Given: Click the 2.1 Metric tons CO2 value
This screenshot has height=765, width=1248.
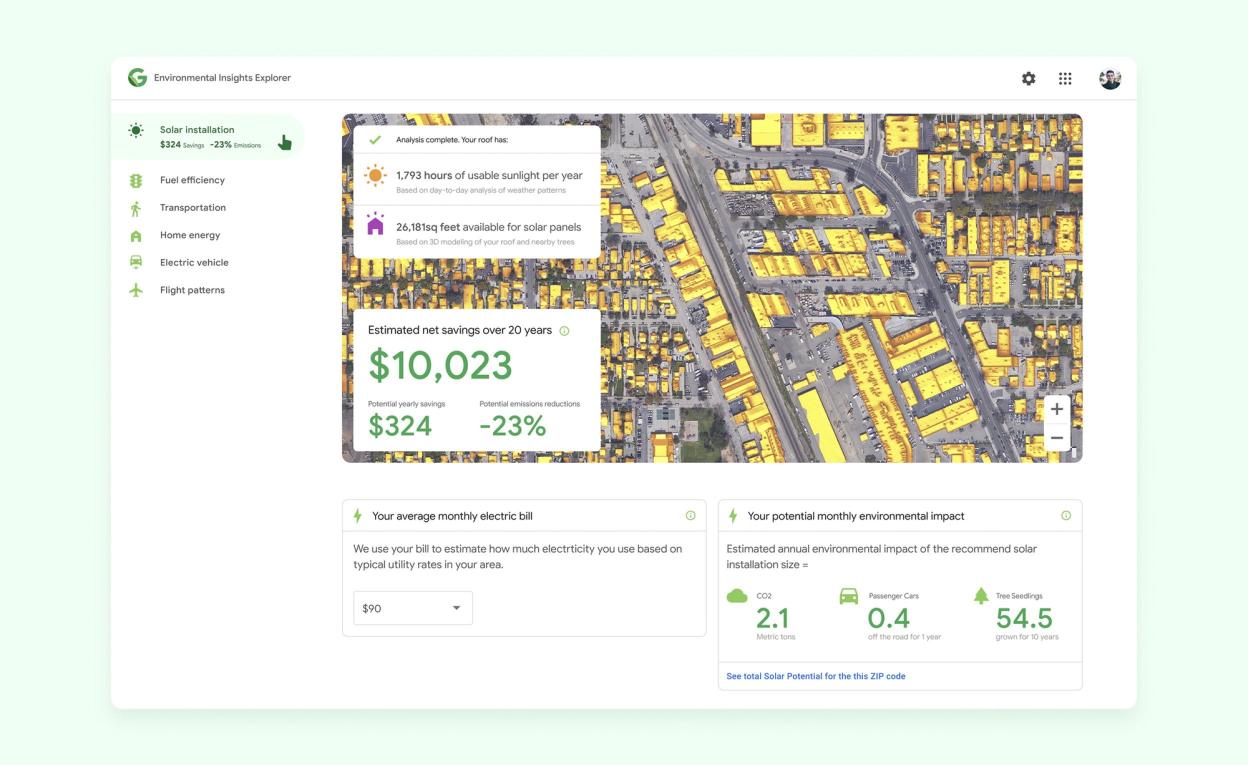Looking at the screenshot, I should pyautogui.click(x=773, y=619).
